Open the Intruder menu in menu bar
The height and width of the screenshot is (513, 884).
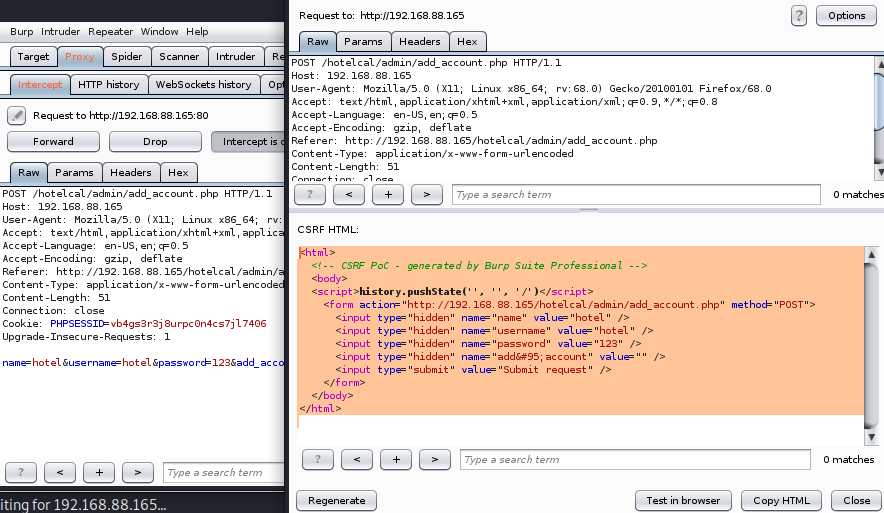pyautogui.click(x=60, y=32)
